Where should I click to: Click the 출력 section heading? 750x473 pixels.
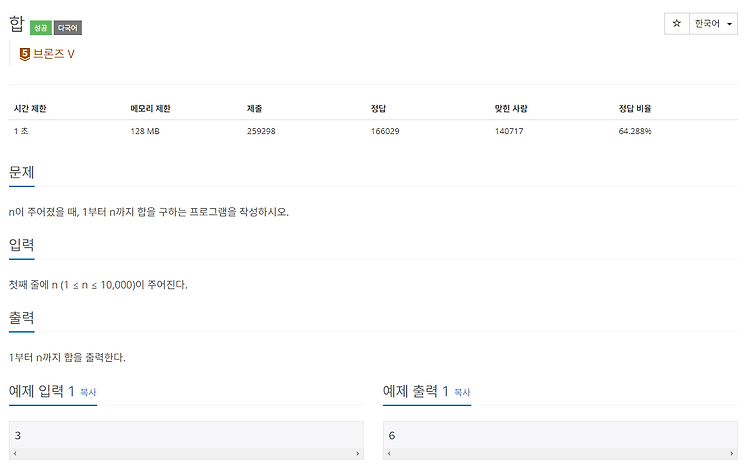pyautogui.click(x=22, y=318)
